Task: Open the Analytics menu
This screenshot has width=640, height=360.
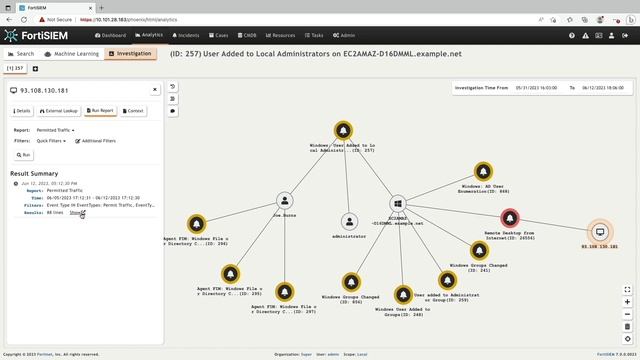Action: click(149, 35)
